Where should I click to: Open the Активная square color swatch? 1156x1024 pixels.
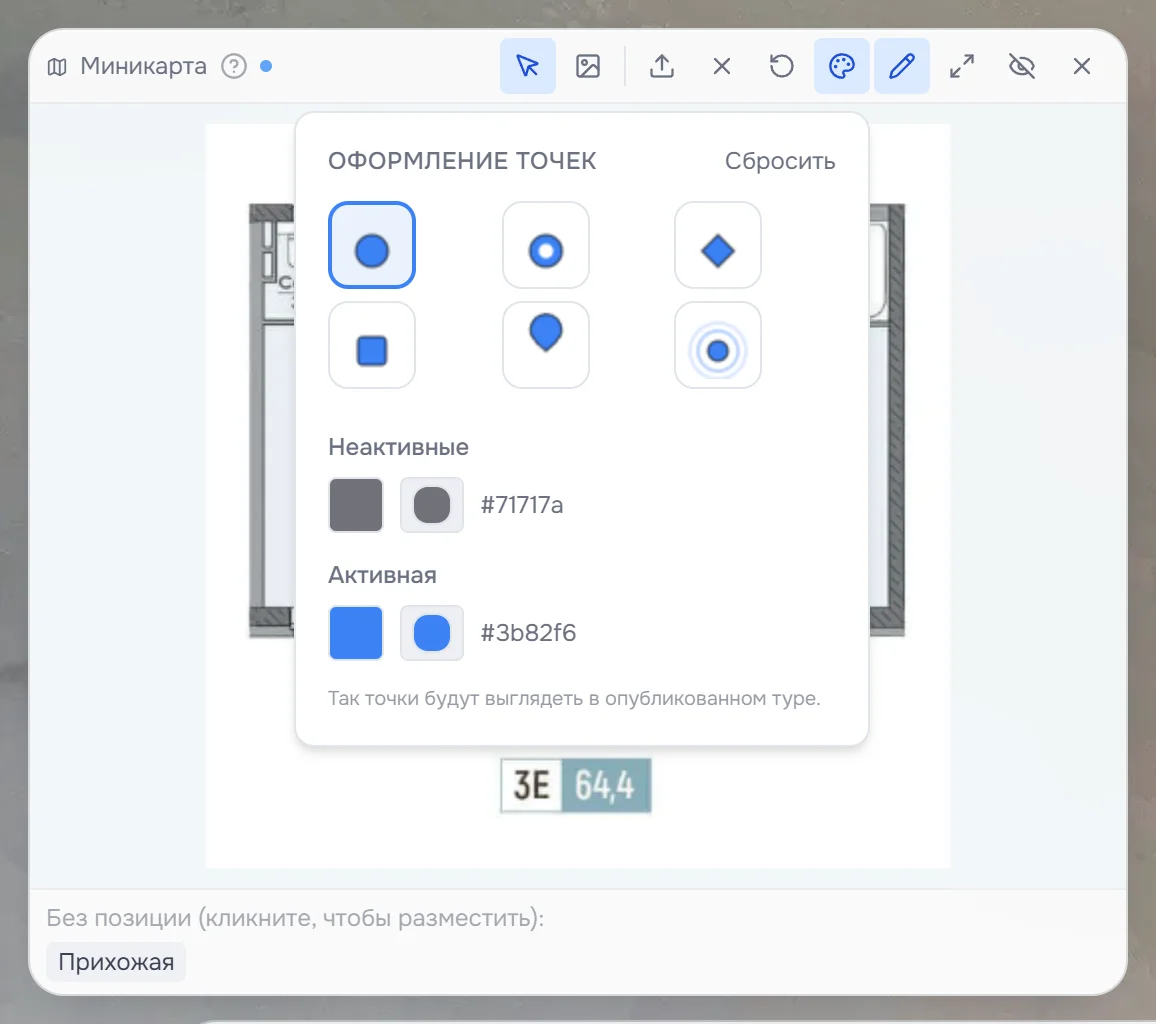click(356, 633)
